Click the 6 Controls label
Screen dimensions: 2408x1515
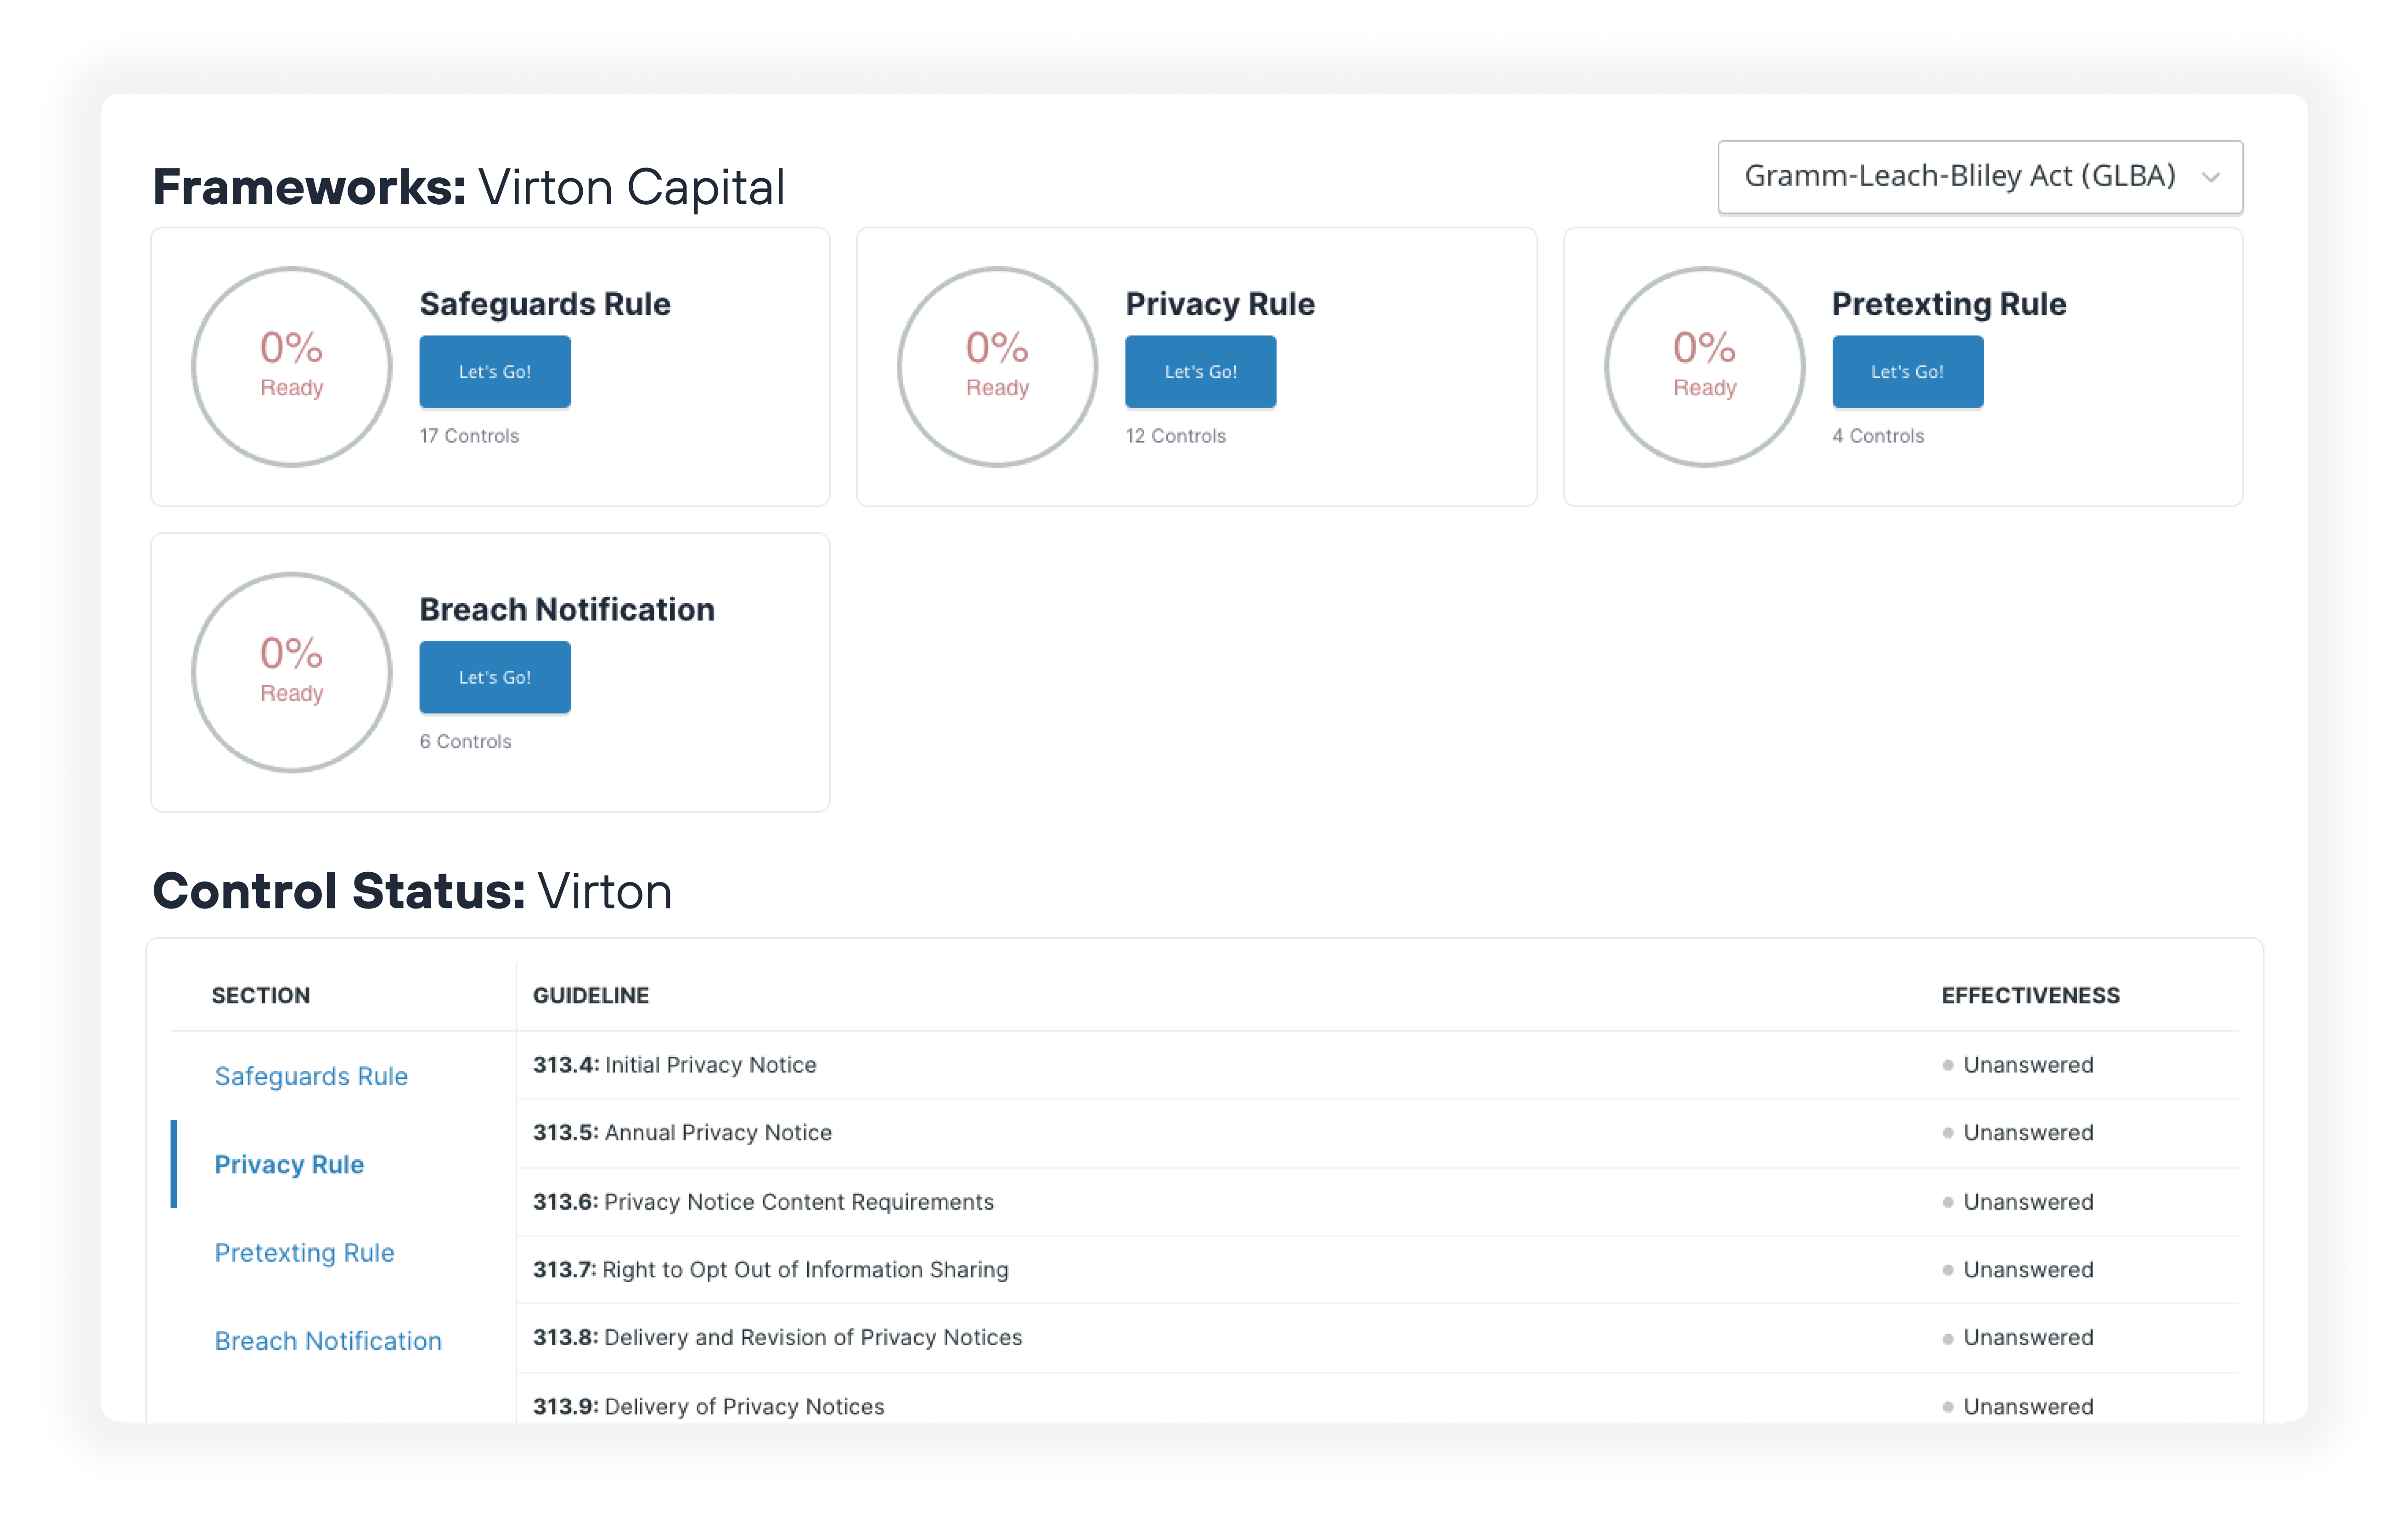465,742
